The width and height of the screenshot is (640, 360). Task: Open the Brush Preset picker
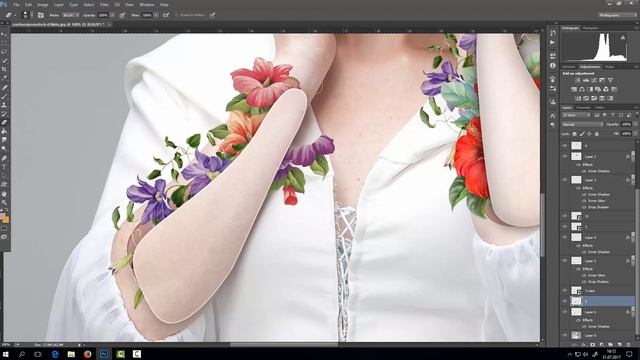pyautogui.click(x=27, y=15)
